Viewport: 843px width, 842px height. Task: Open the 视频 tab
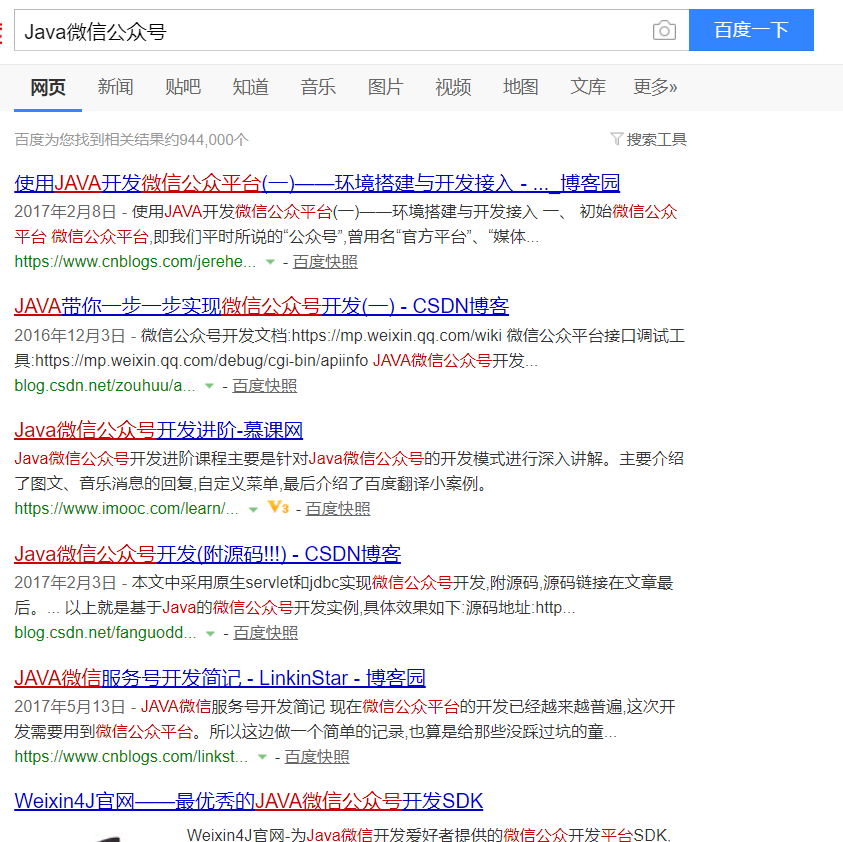(x=453, y=87)
